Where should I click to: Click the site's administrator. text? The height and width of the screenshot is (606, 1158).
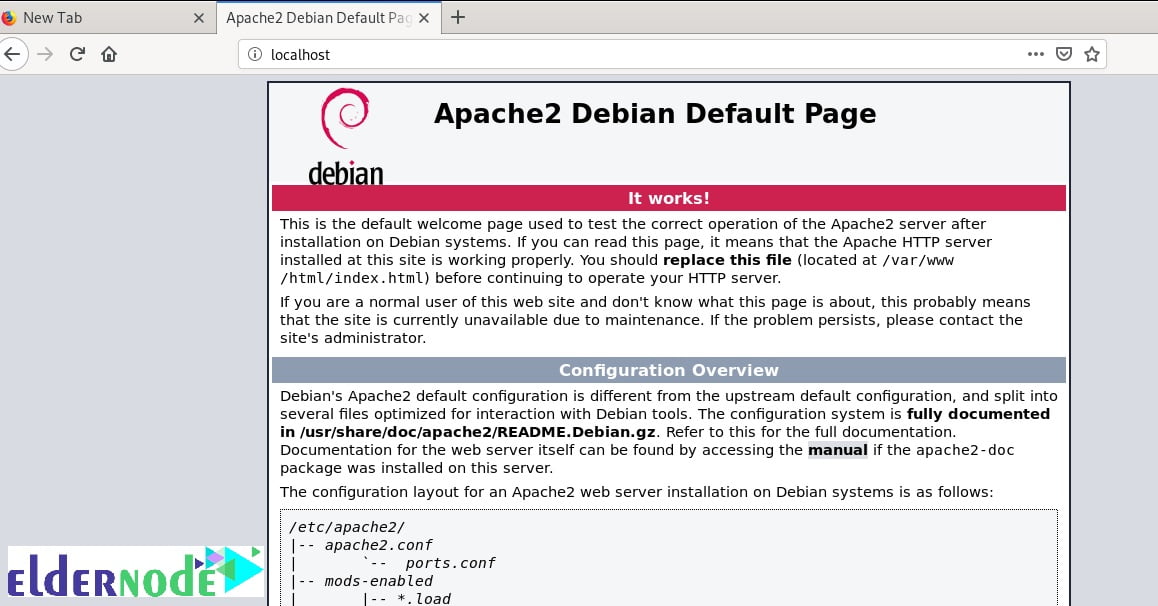point(353,338)
